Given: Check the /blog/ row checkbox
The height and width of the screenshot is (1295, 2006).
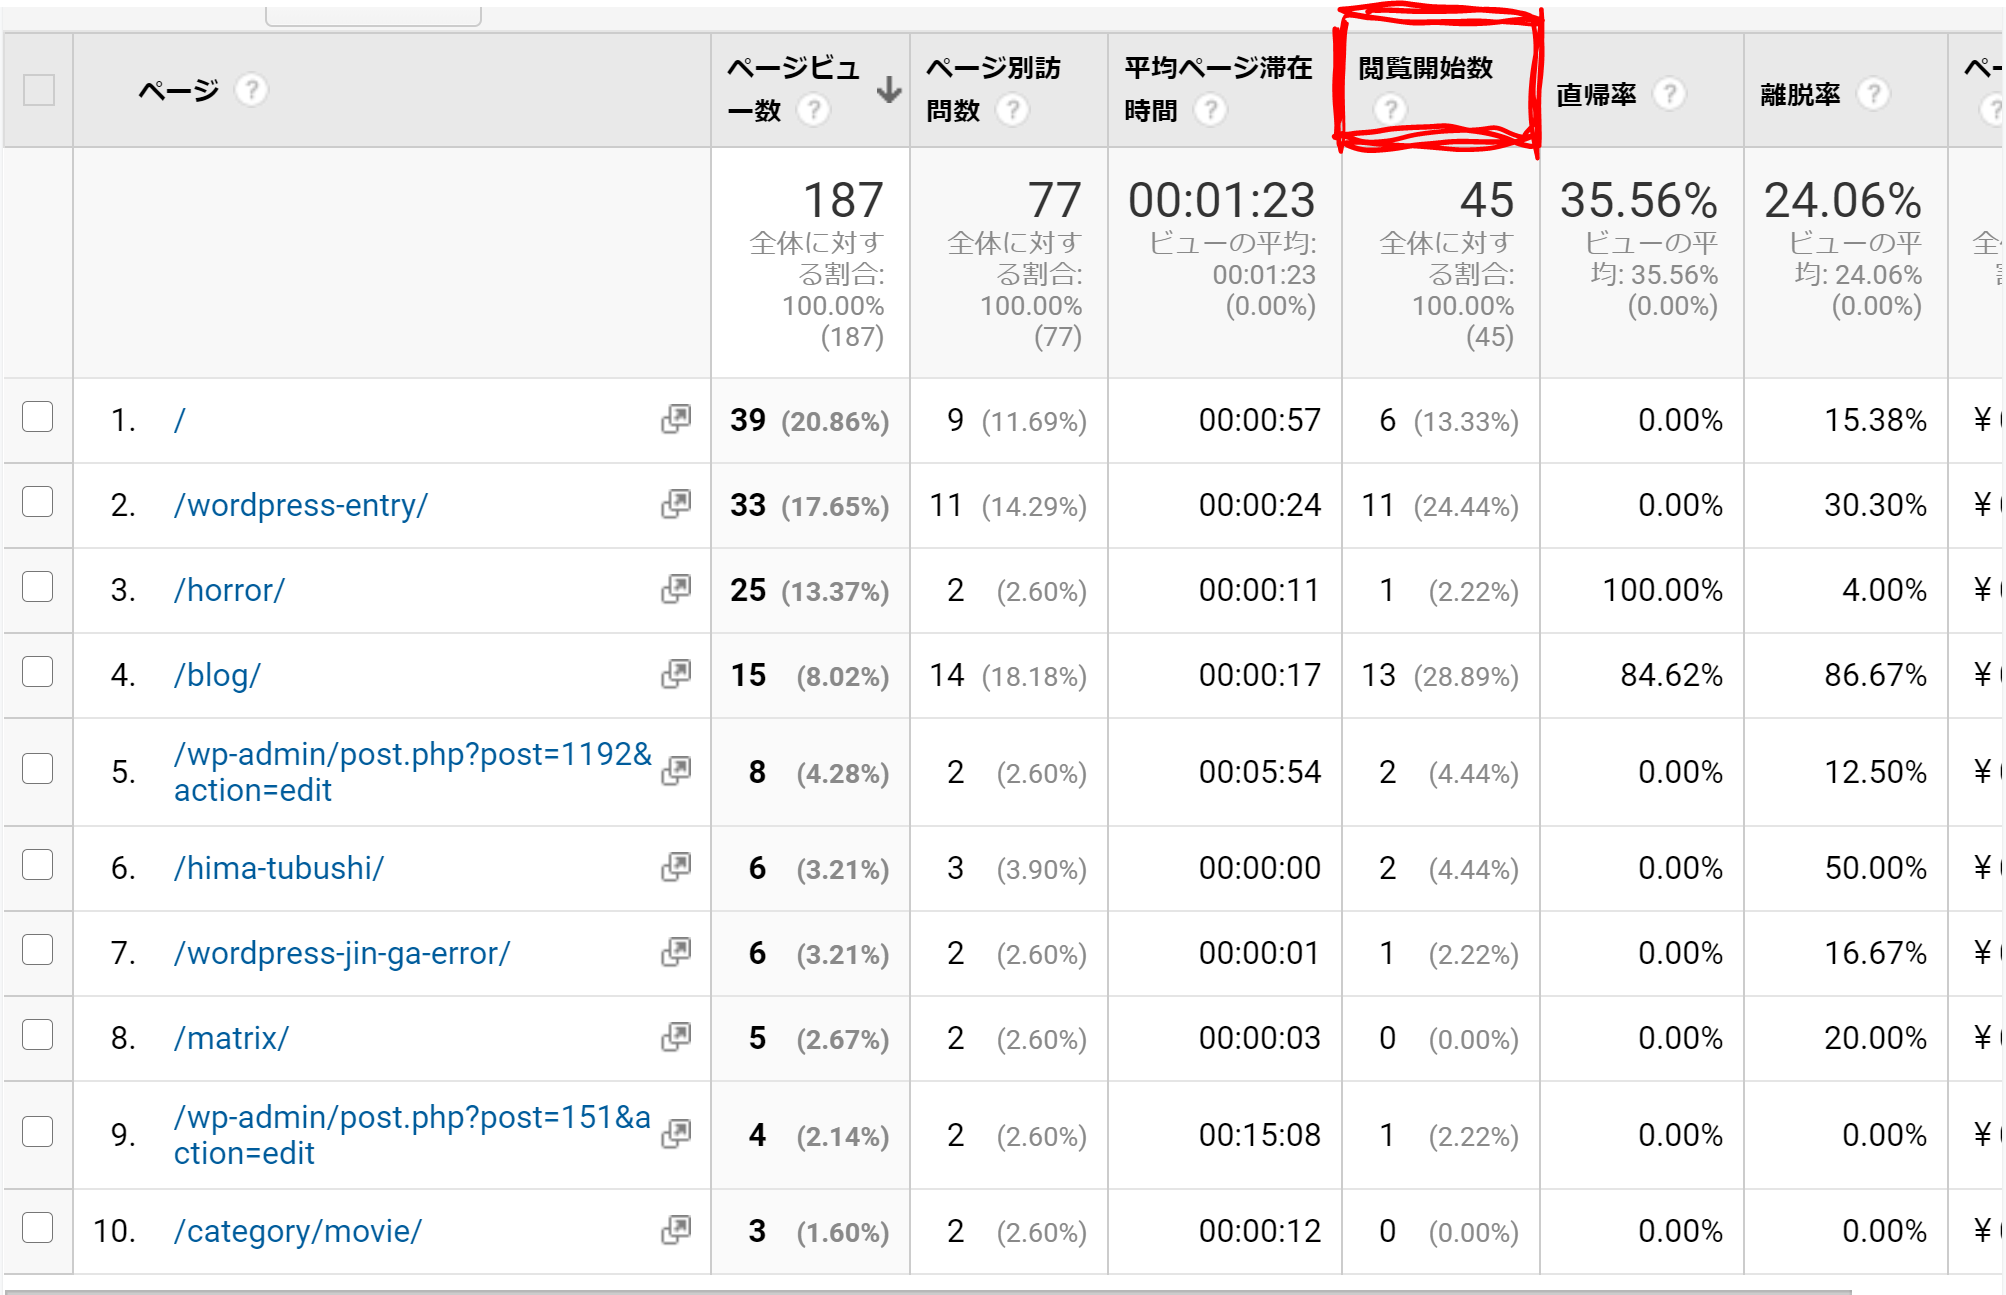Looking at the screenshot, I should point(38,672).
